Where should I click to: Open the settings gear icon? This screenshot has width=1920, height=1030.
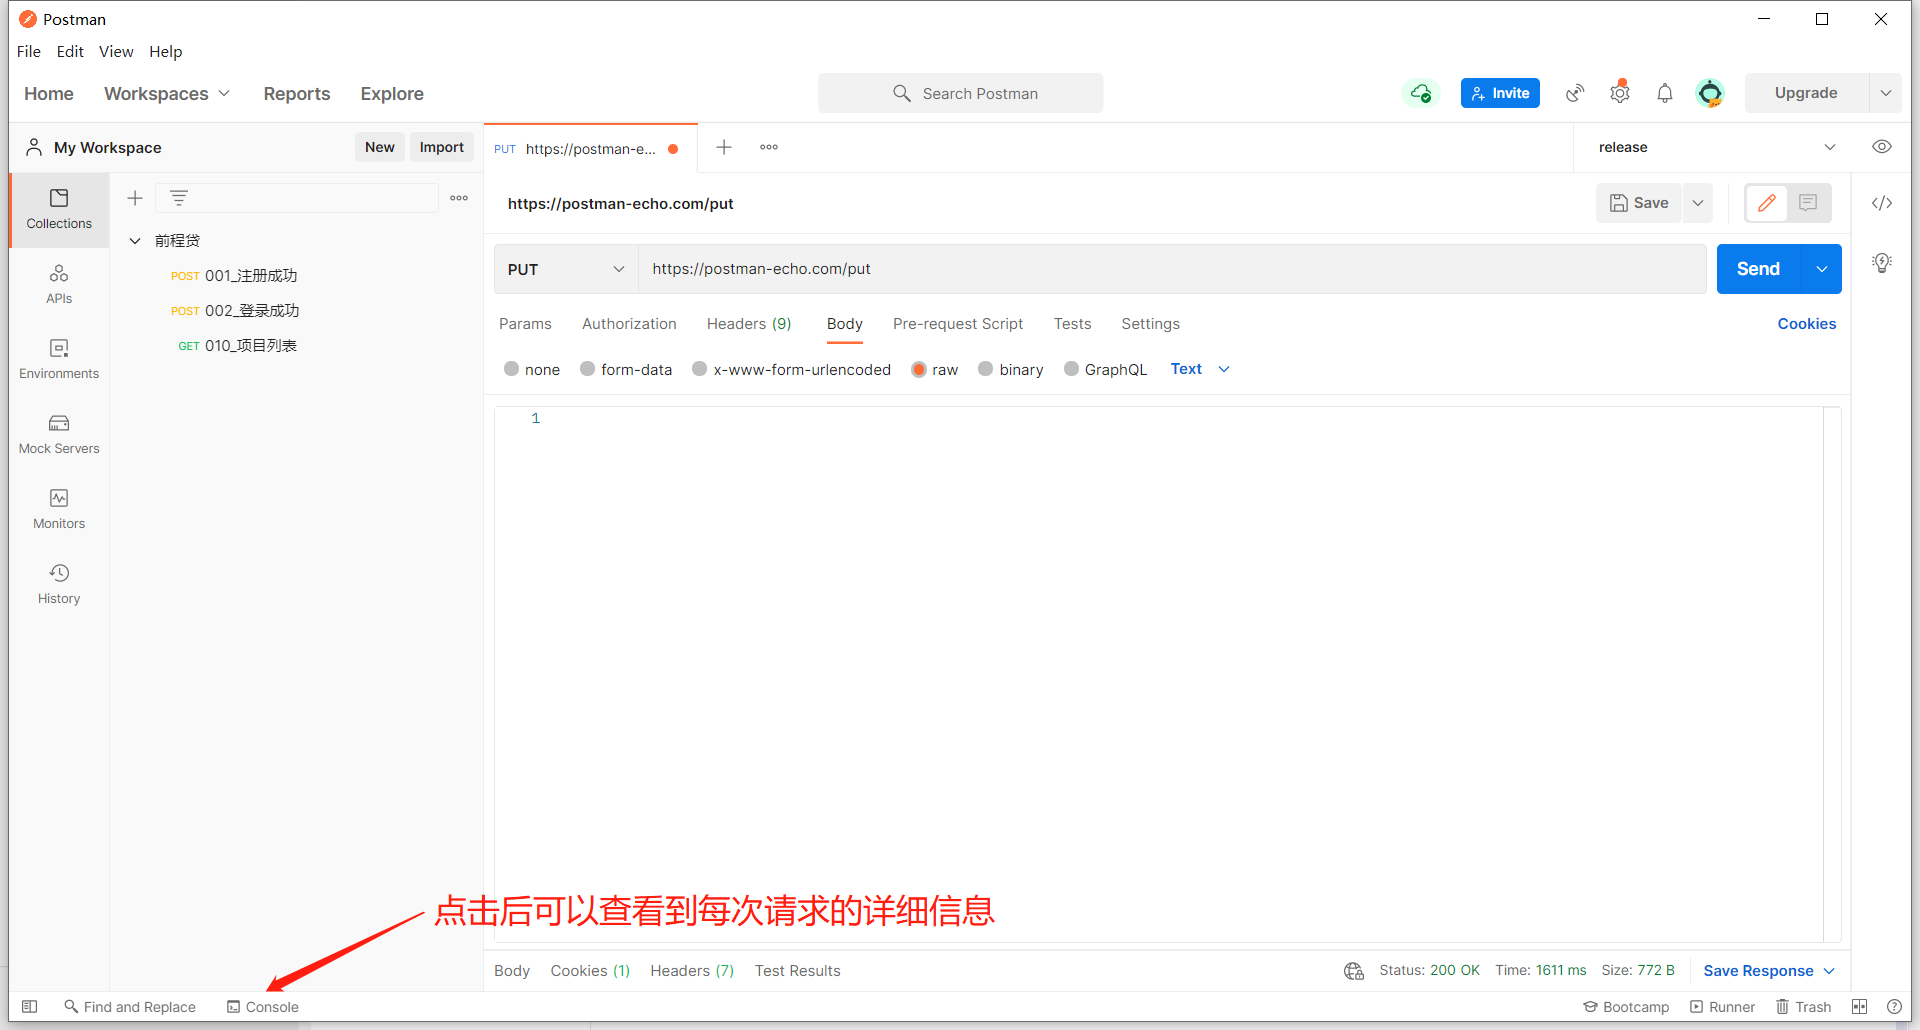click(1620, 93)
